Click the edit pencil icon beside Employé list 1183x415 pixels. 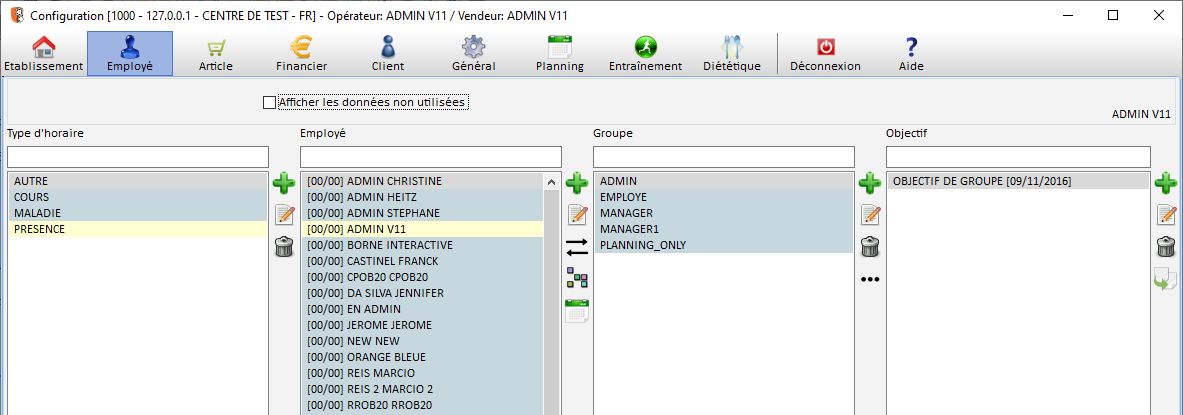pos(577,214)
